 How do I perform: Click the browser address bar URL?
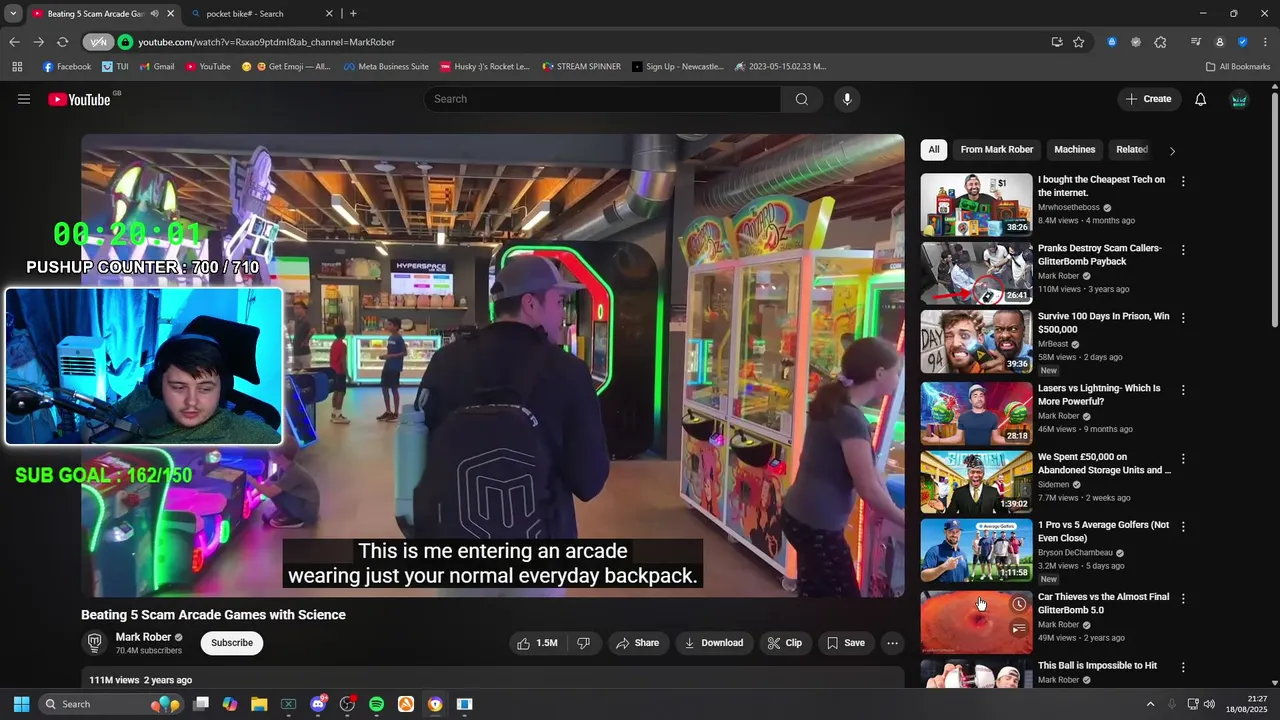[x=266, y=42]
